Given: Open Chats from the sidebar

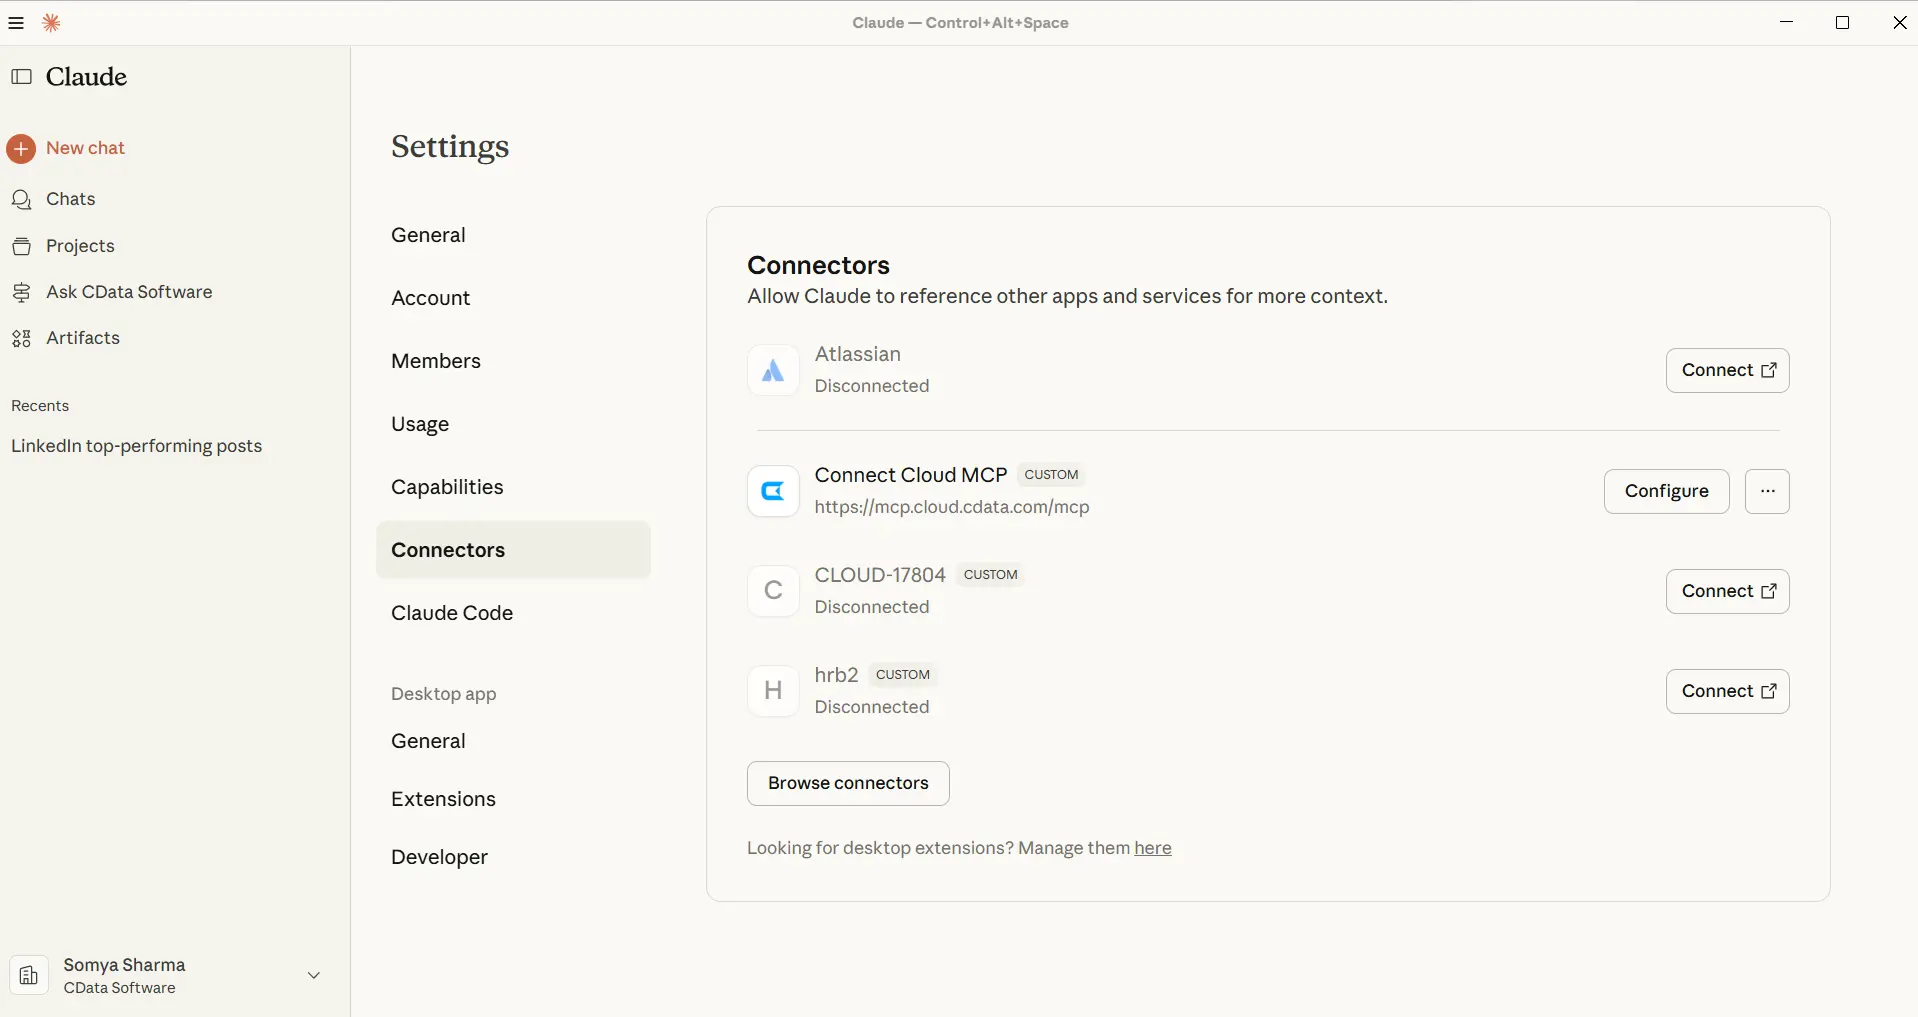Looking at the screenshot, I should [x=70, y=199].
